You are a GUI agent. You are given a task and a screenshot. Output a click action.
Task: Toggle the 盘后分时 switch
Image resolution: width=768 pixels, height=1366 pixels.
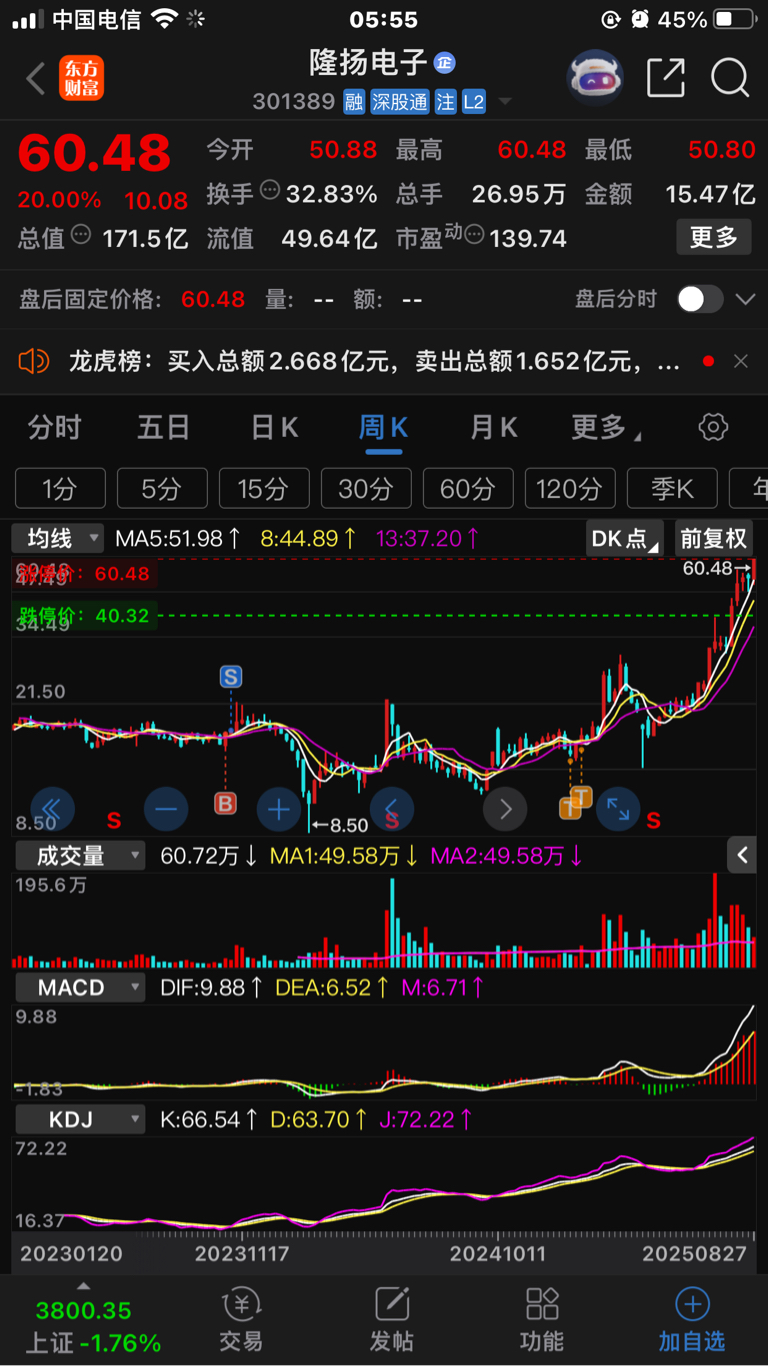pyautogui.click(x=699, y=299)
